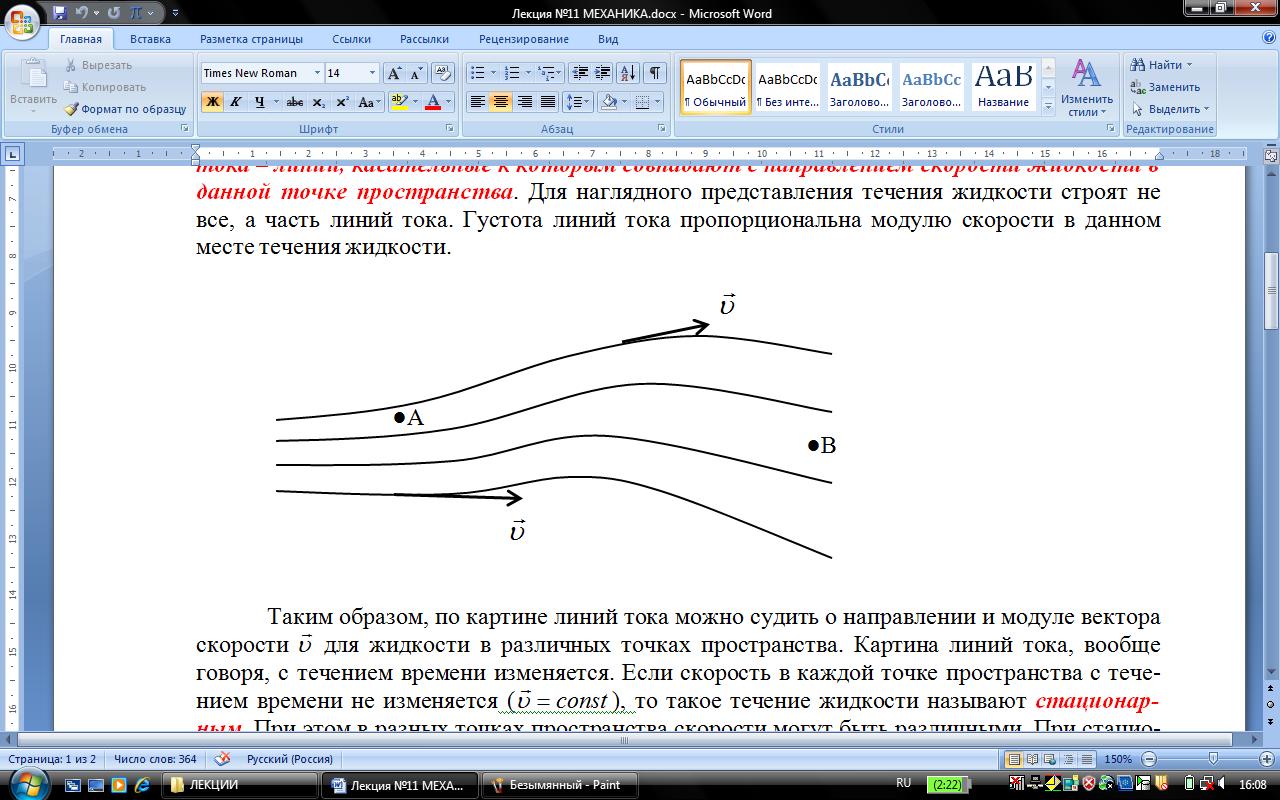
Task: Open the Рецензирование (Review) tab
Action: coord(524,39)
